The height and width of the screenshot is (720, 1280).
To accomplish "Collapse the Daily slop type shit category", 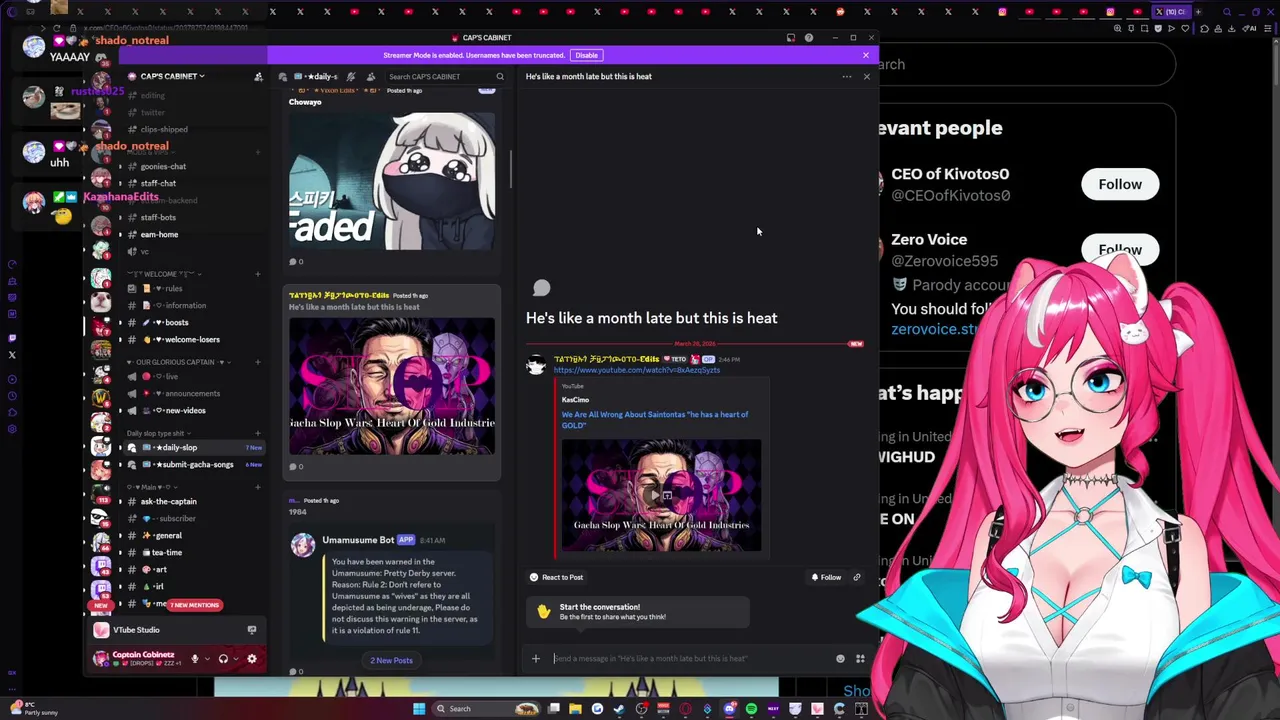I will coord(160,433).
